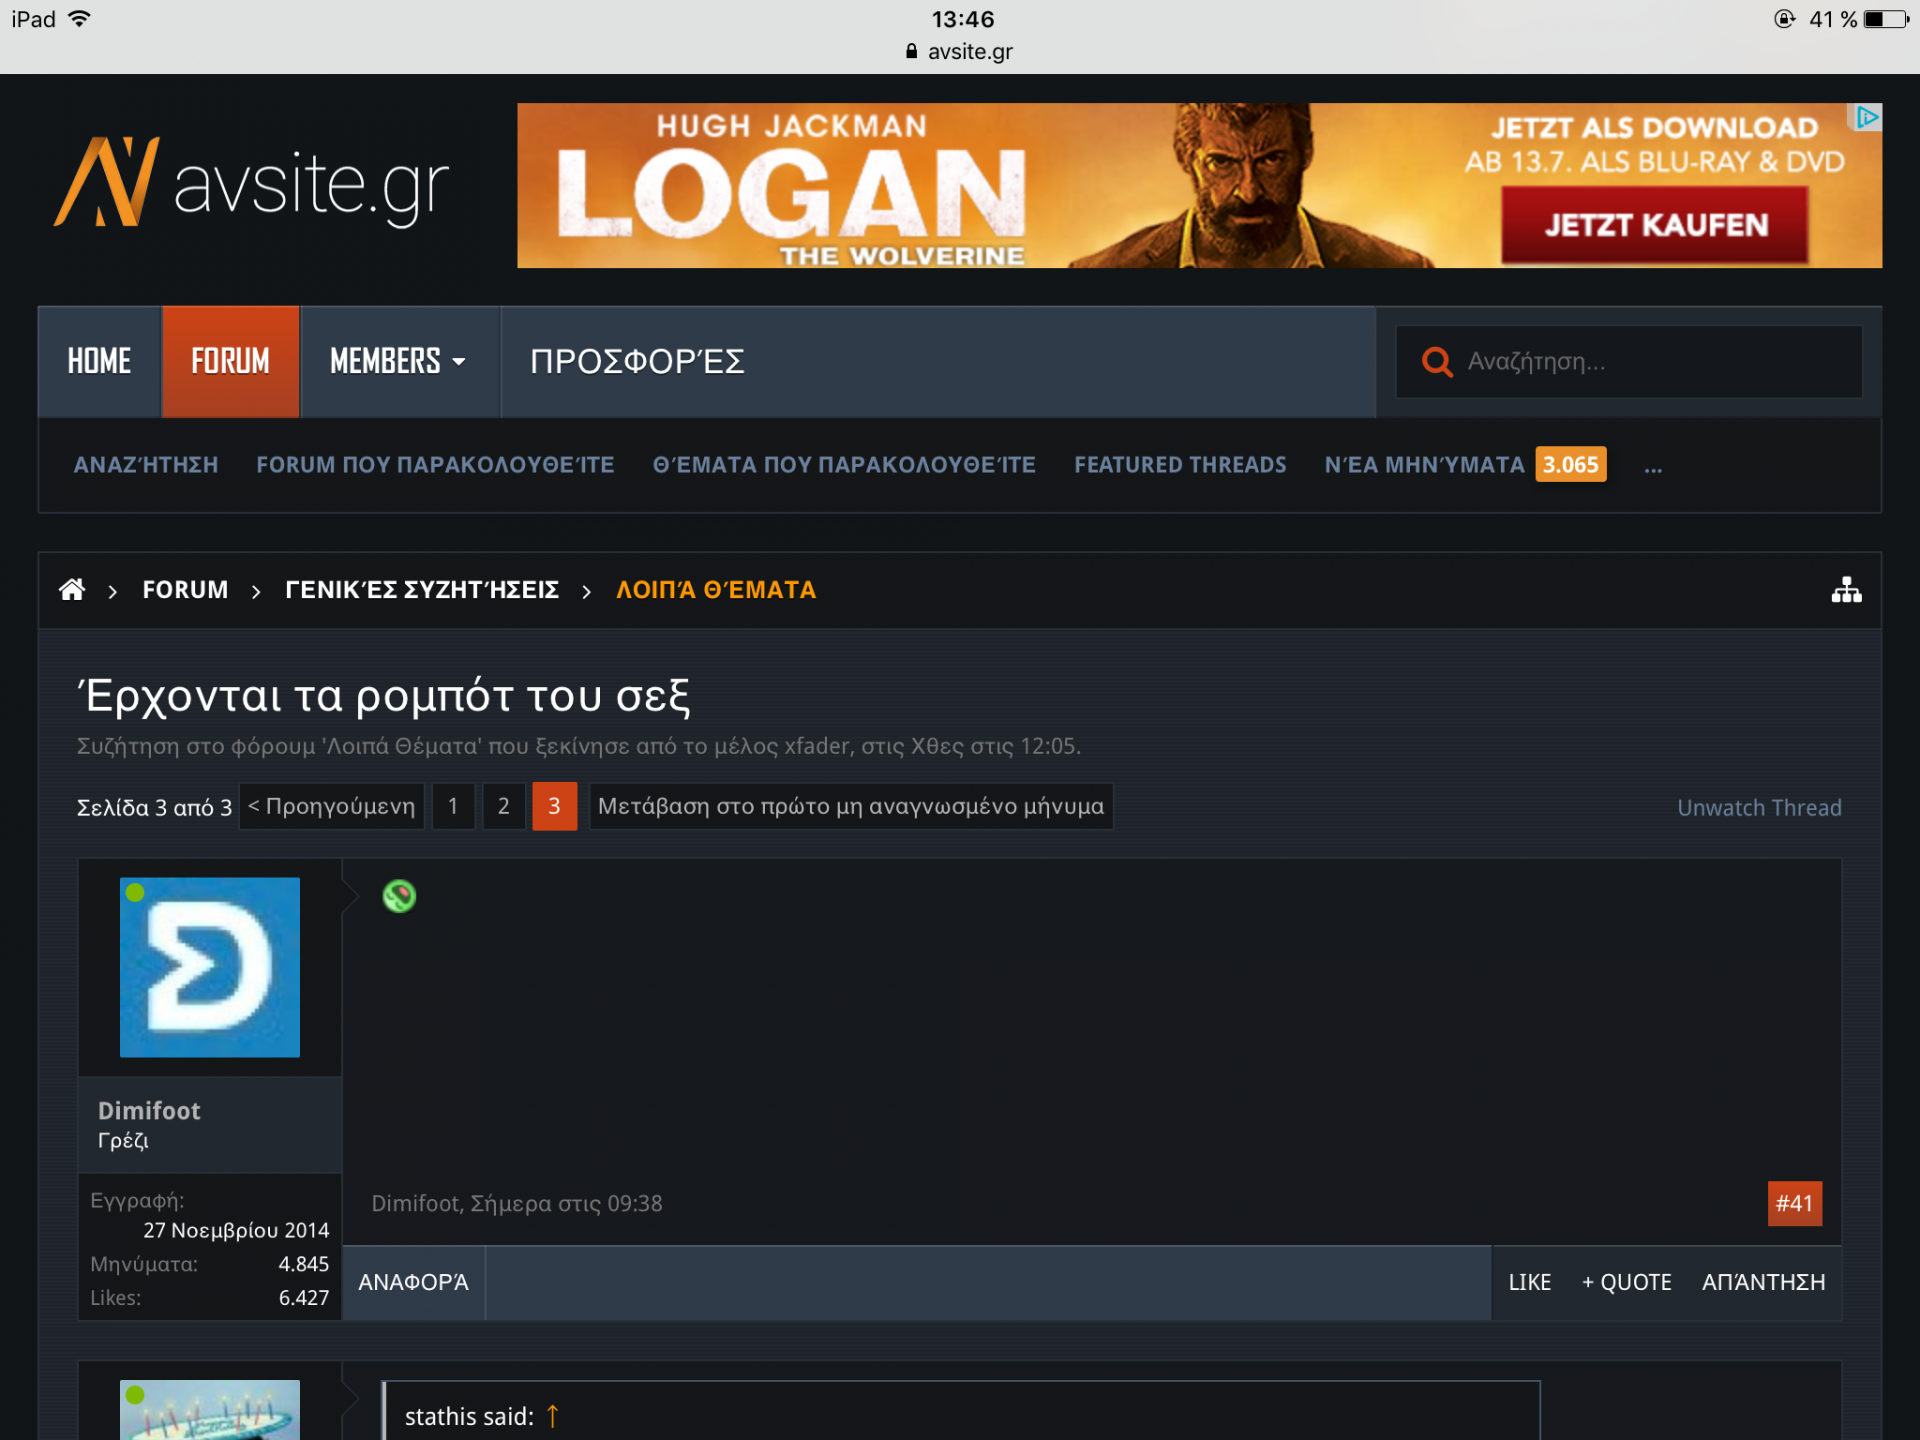Switch to the Forum tab
1920x1440 pixels.
230,361
